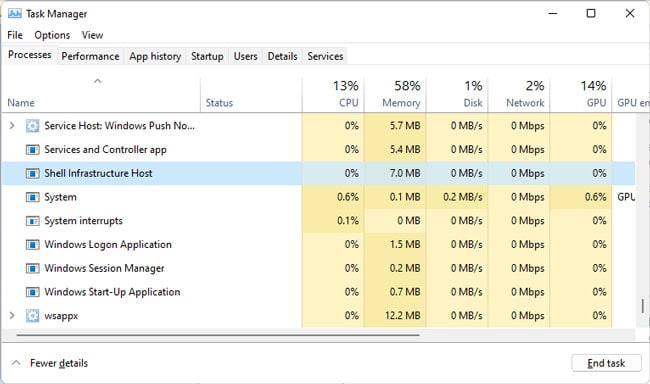Click the Windows Session Manager icon
The image size is (650, 384).
(x=32, y=268)
